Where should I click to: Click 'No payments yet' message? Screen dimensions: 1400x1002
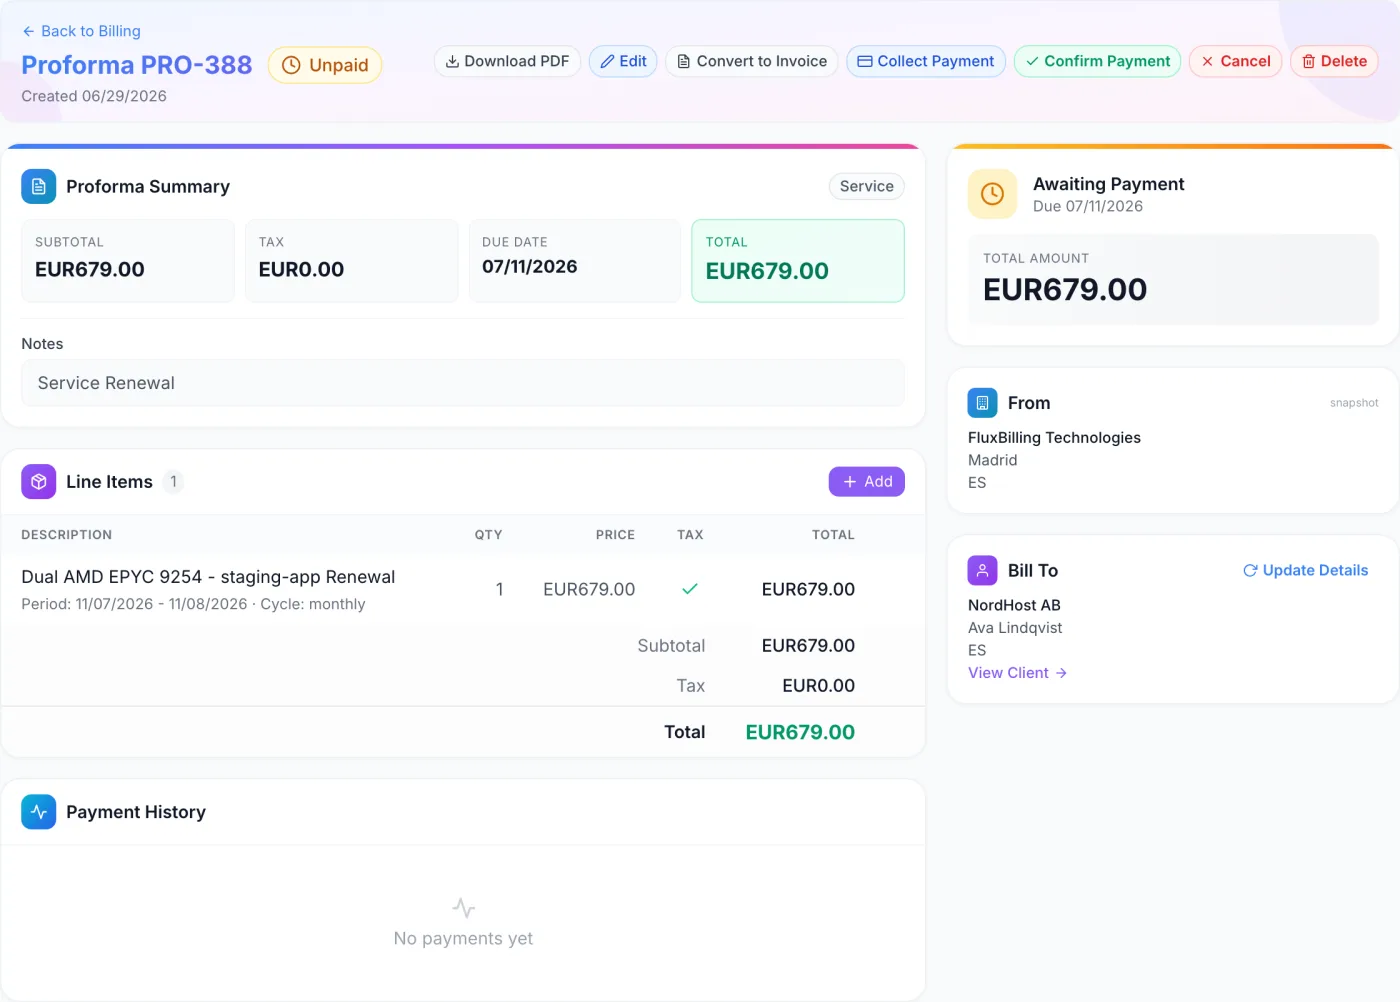coord(463,939)
